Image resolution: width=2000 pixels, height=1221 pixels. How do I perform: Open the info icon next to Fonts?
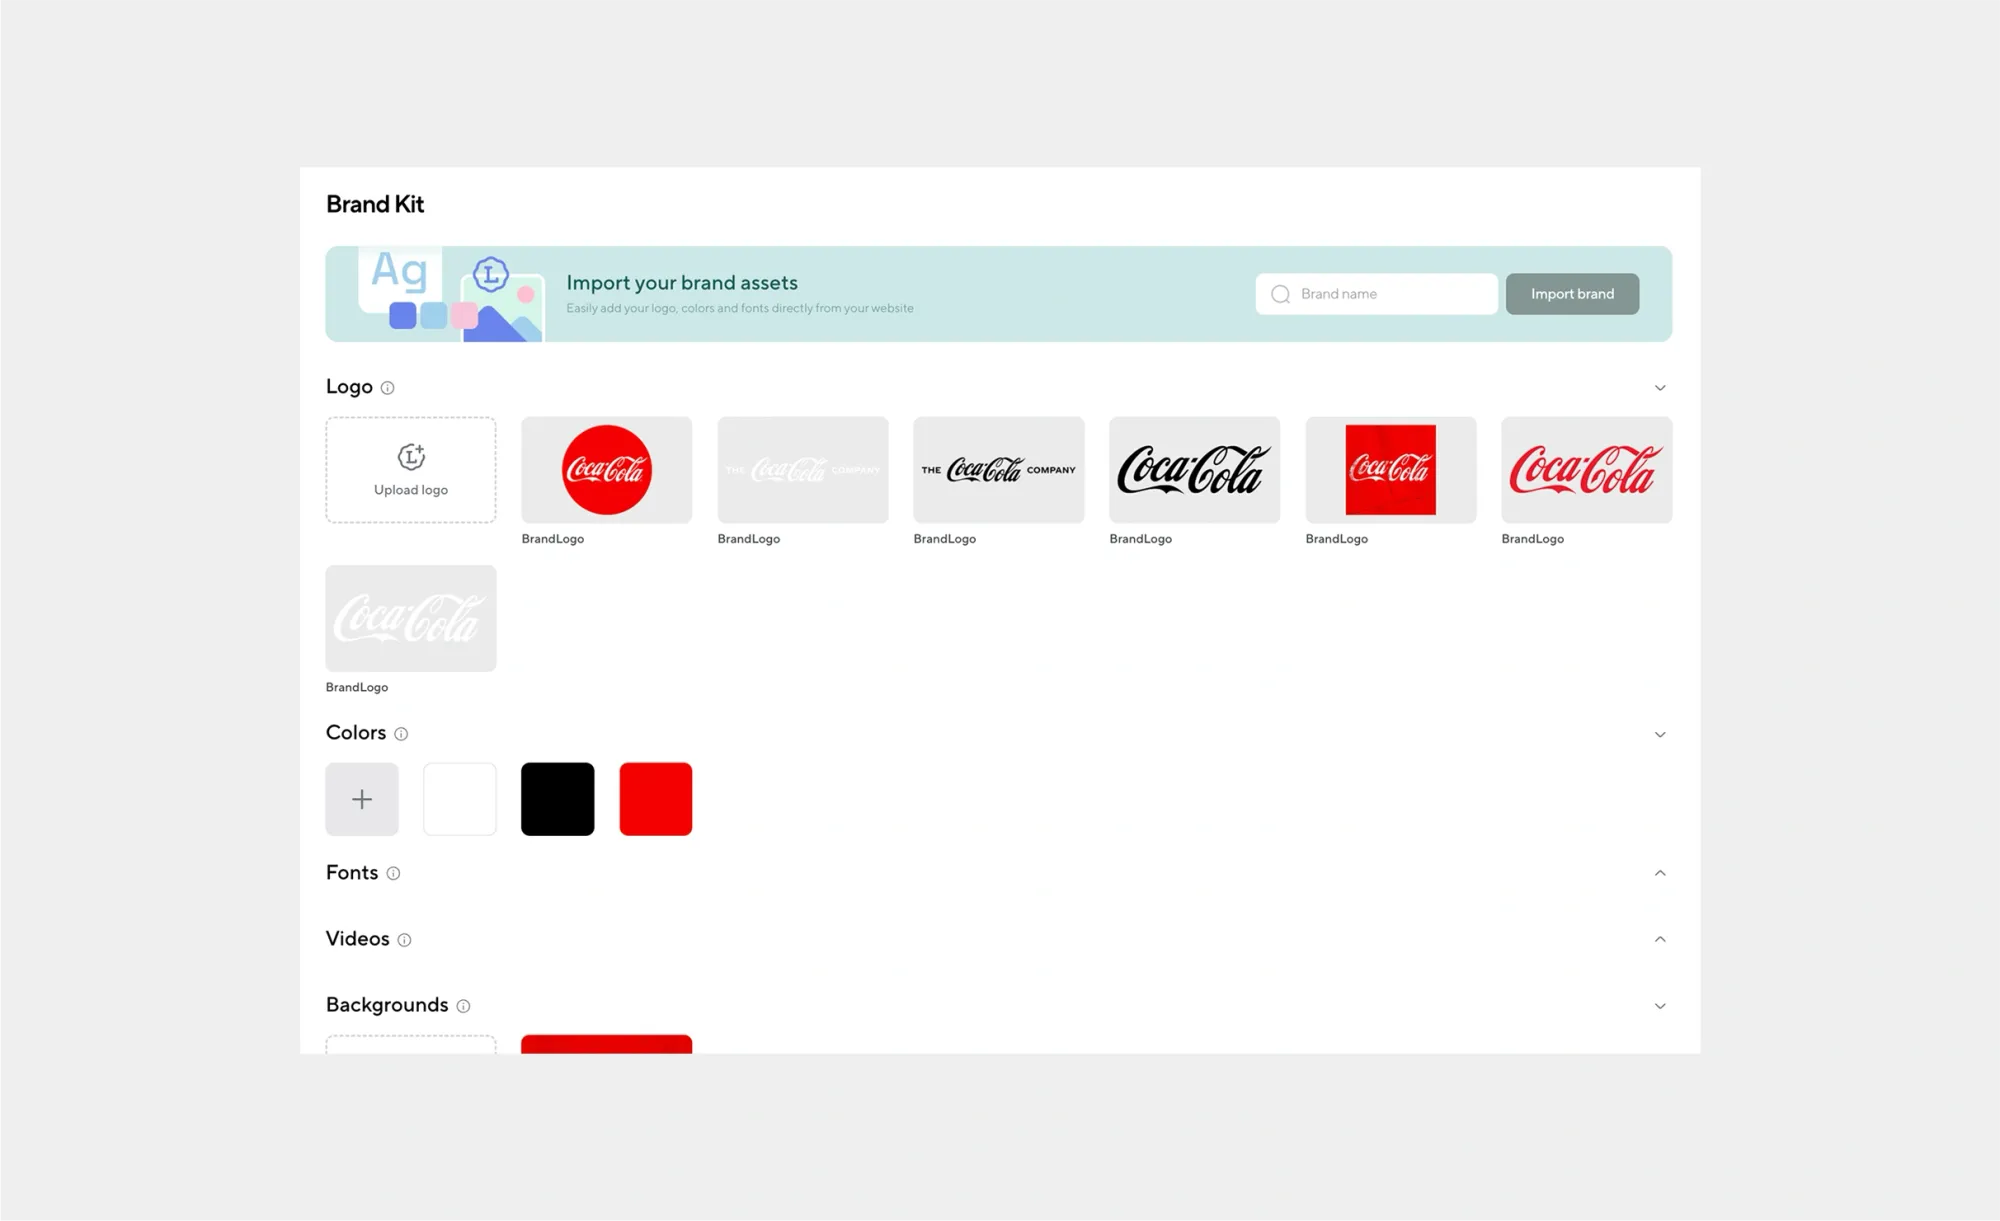[393, 873]
